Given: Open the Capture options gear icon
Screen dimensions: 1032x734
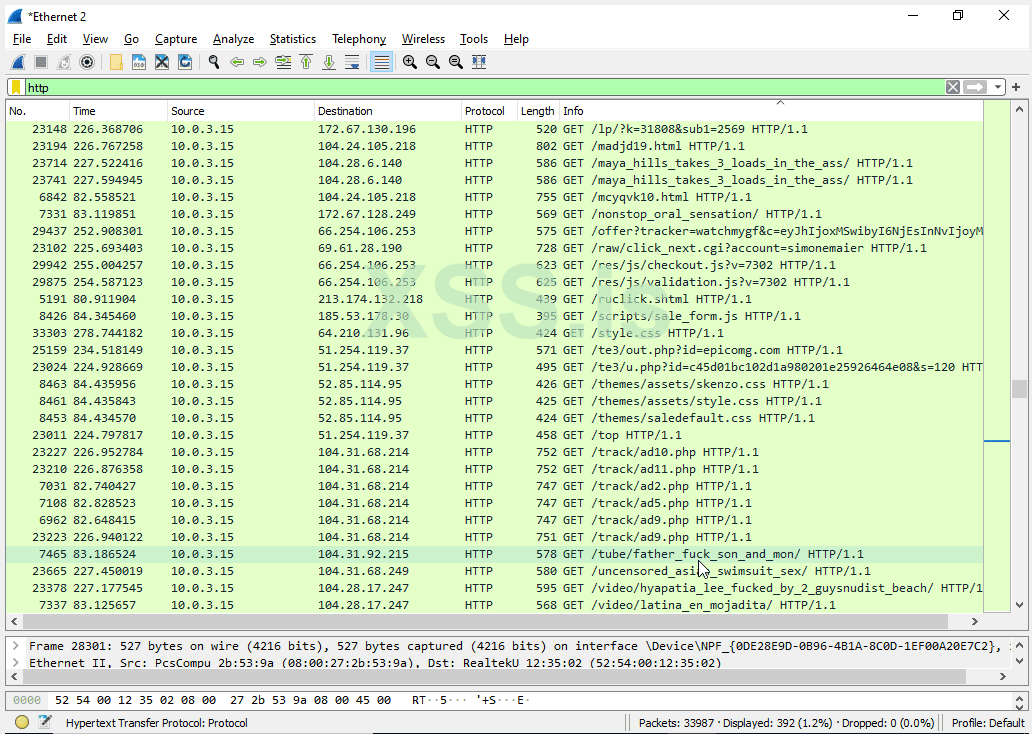Looking at the screenshot, I should [x=86, y=62].
